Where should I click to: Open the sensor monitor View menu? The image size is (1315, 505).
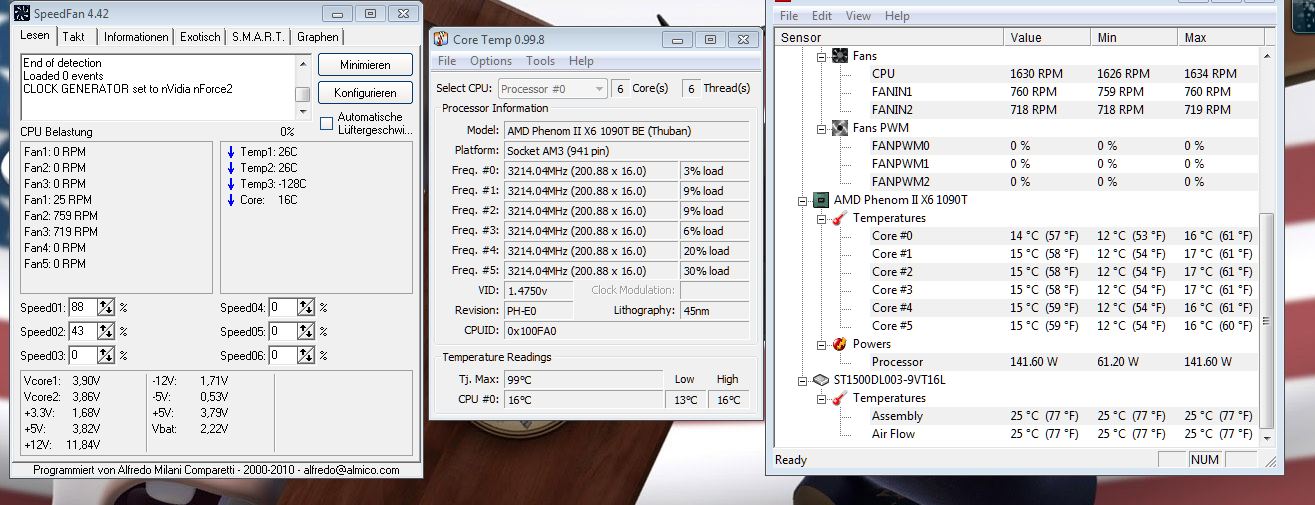coord(858,16)
